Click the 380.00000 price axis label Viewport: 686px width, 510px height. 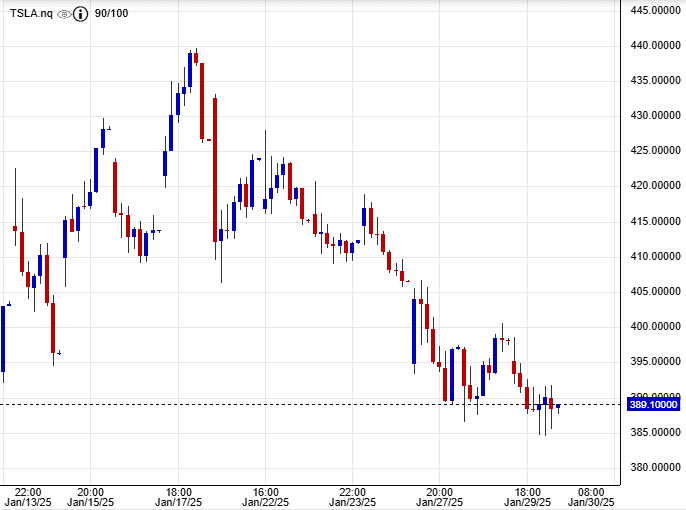[655, 467]
